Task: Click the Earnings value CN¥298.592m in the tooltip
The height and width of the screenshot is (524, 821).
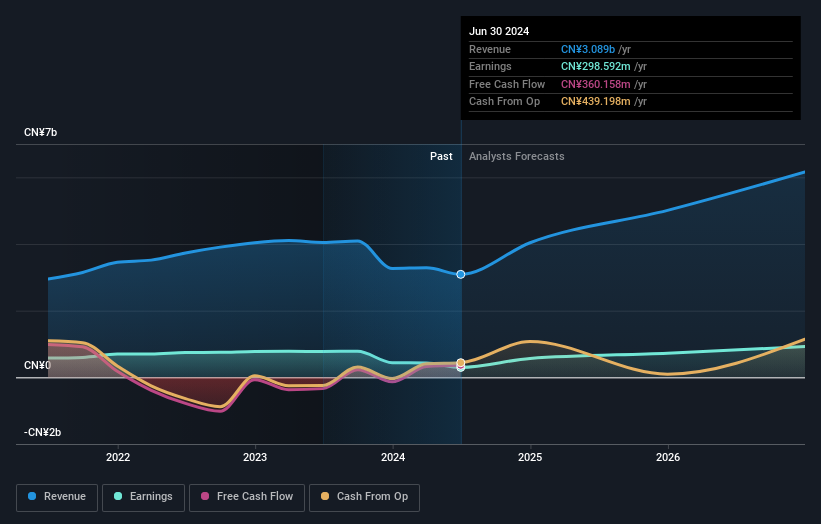Action: pos(596,66)
